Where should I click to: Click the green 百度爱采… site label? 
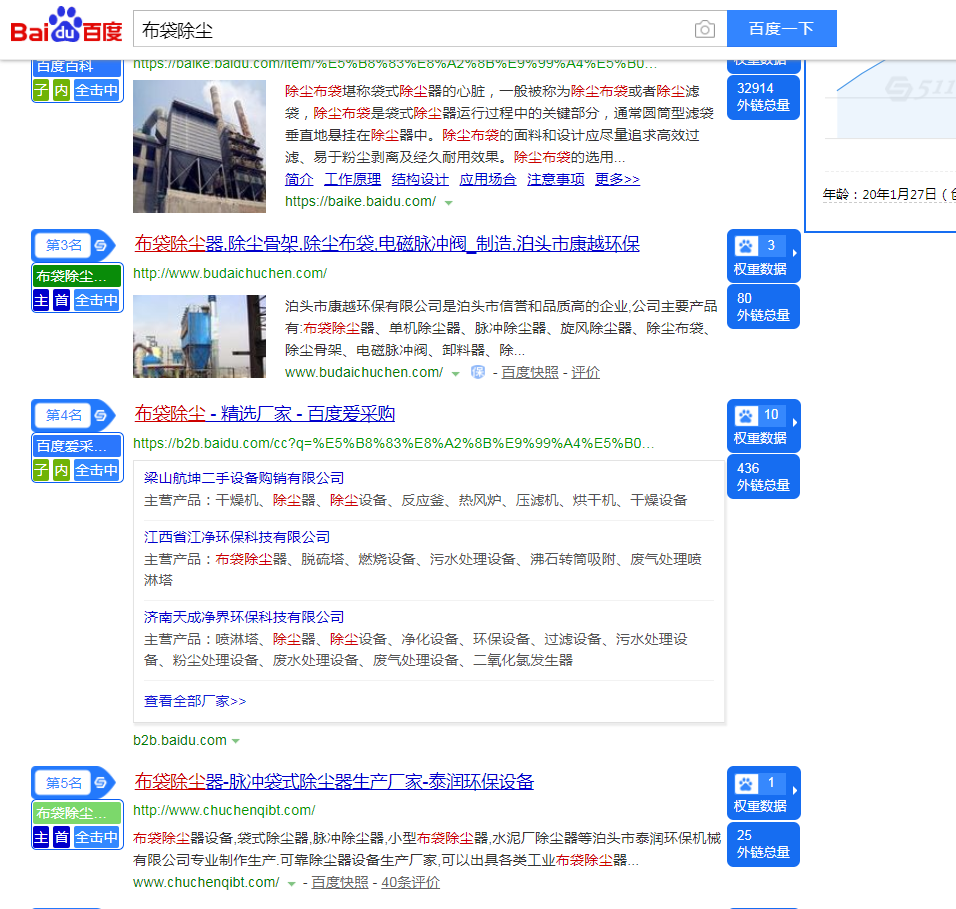tap(77, 446)
